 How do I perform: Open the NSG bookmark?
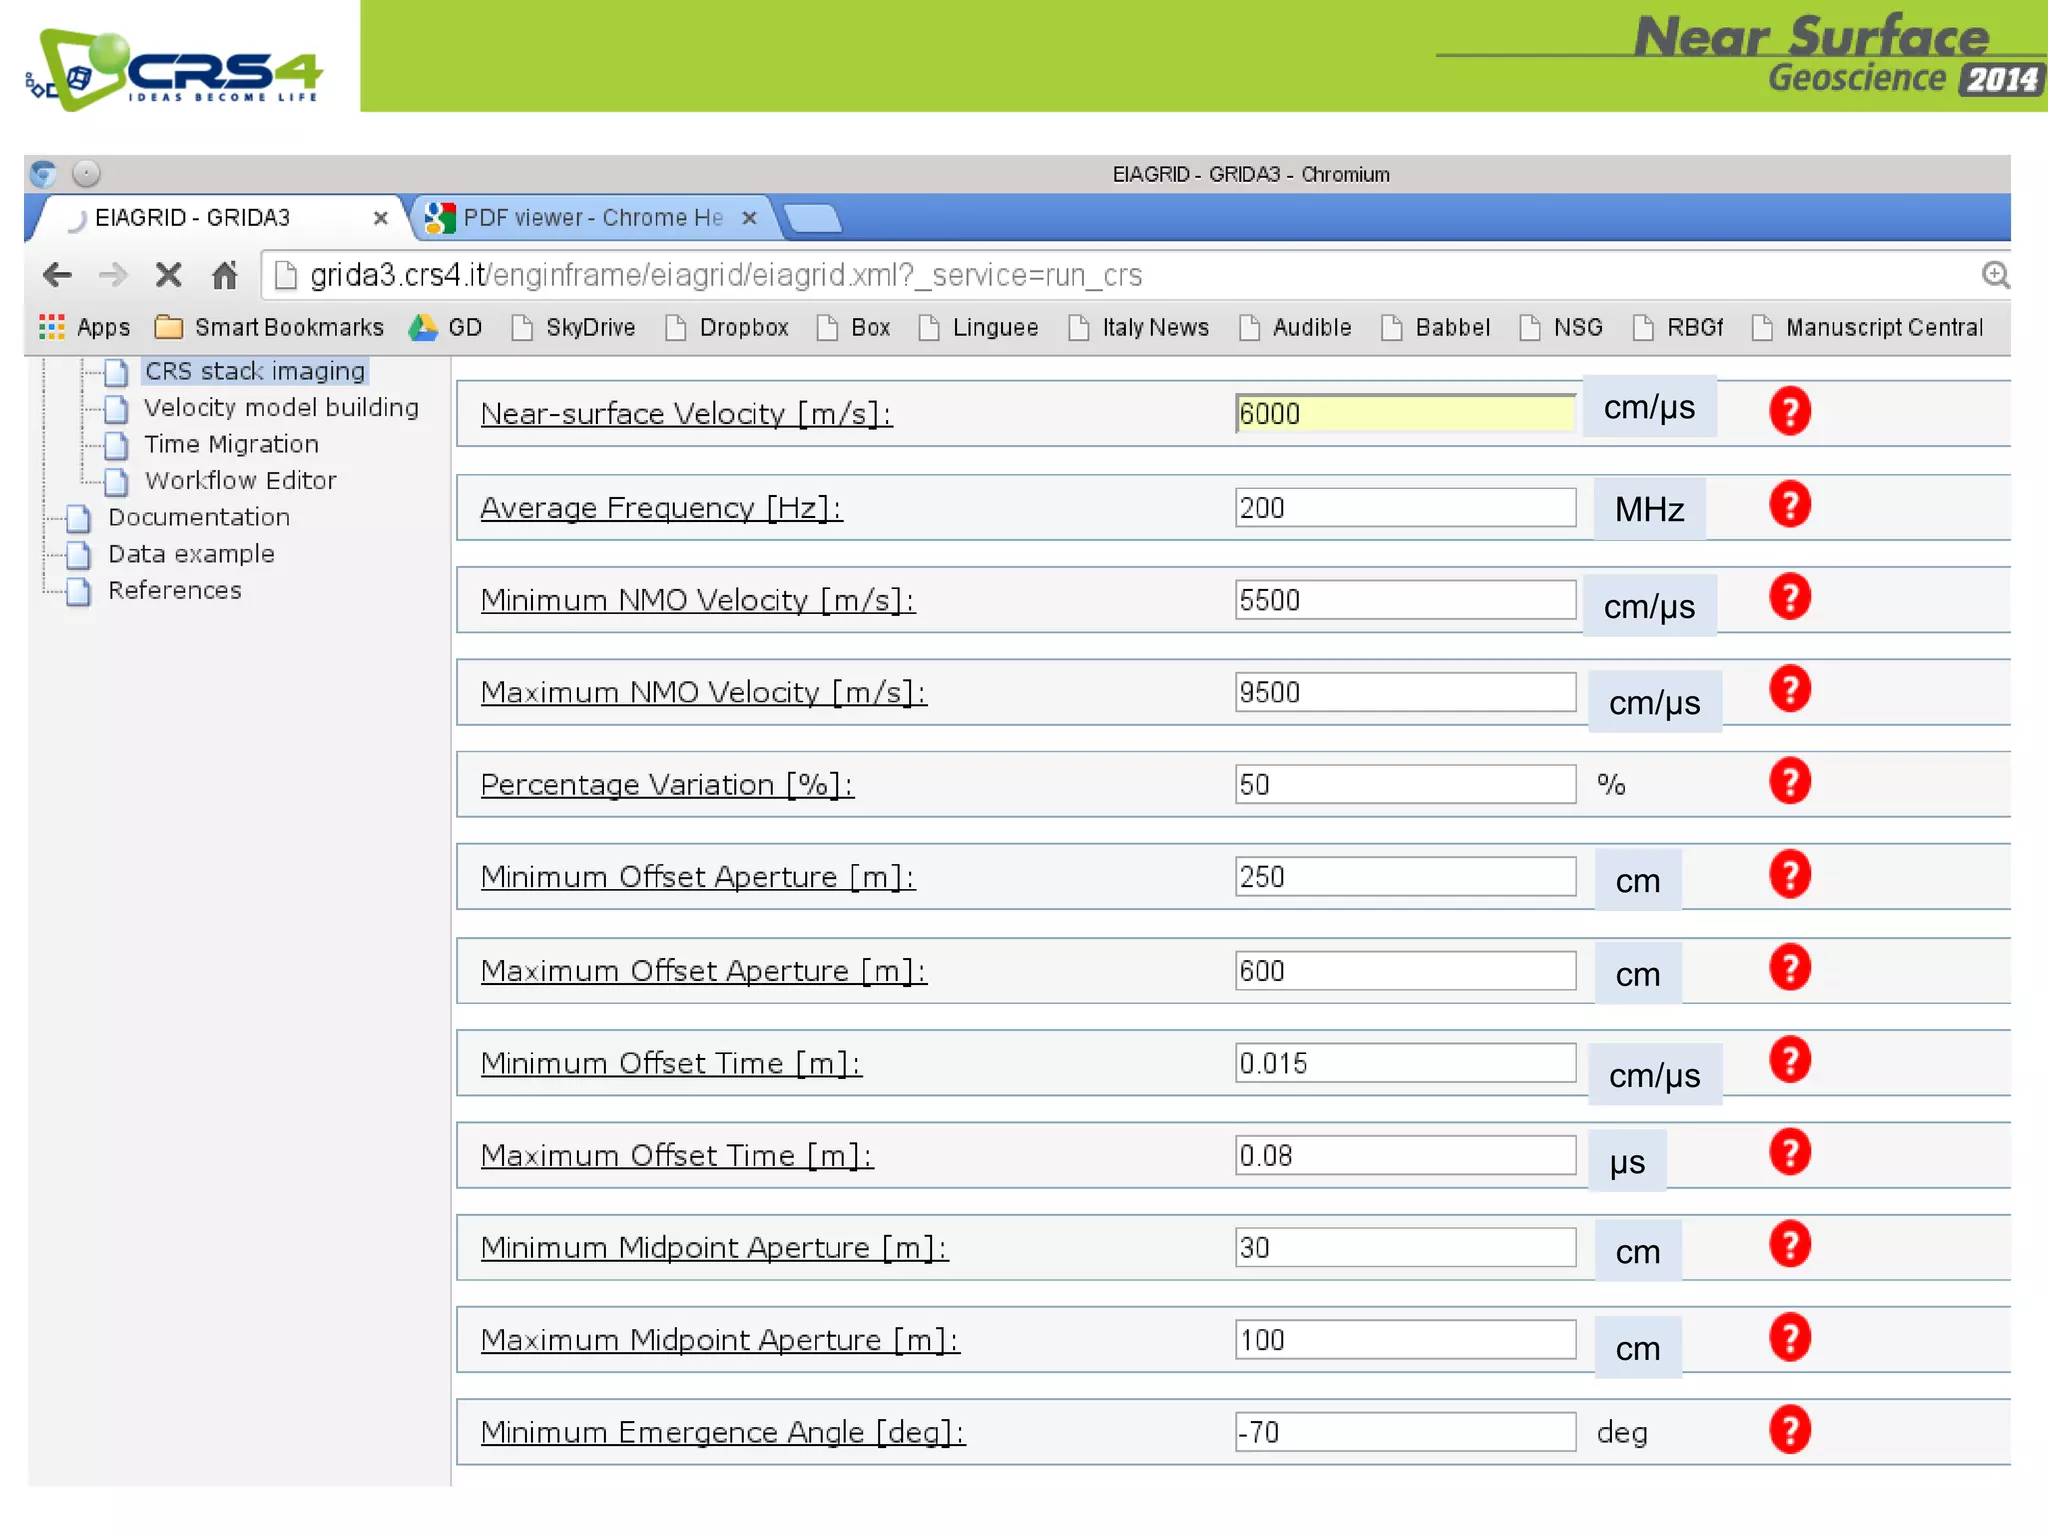(x=1560, y=327)
